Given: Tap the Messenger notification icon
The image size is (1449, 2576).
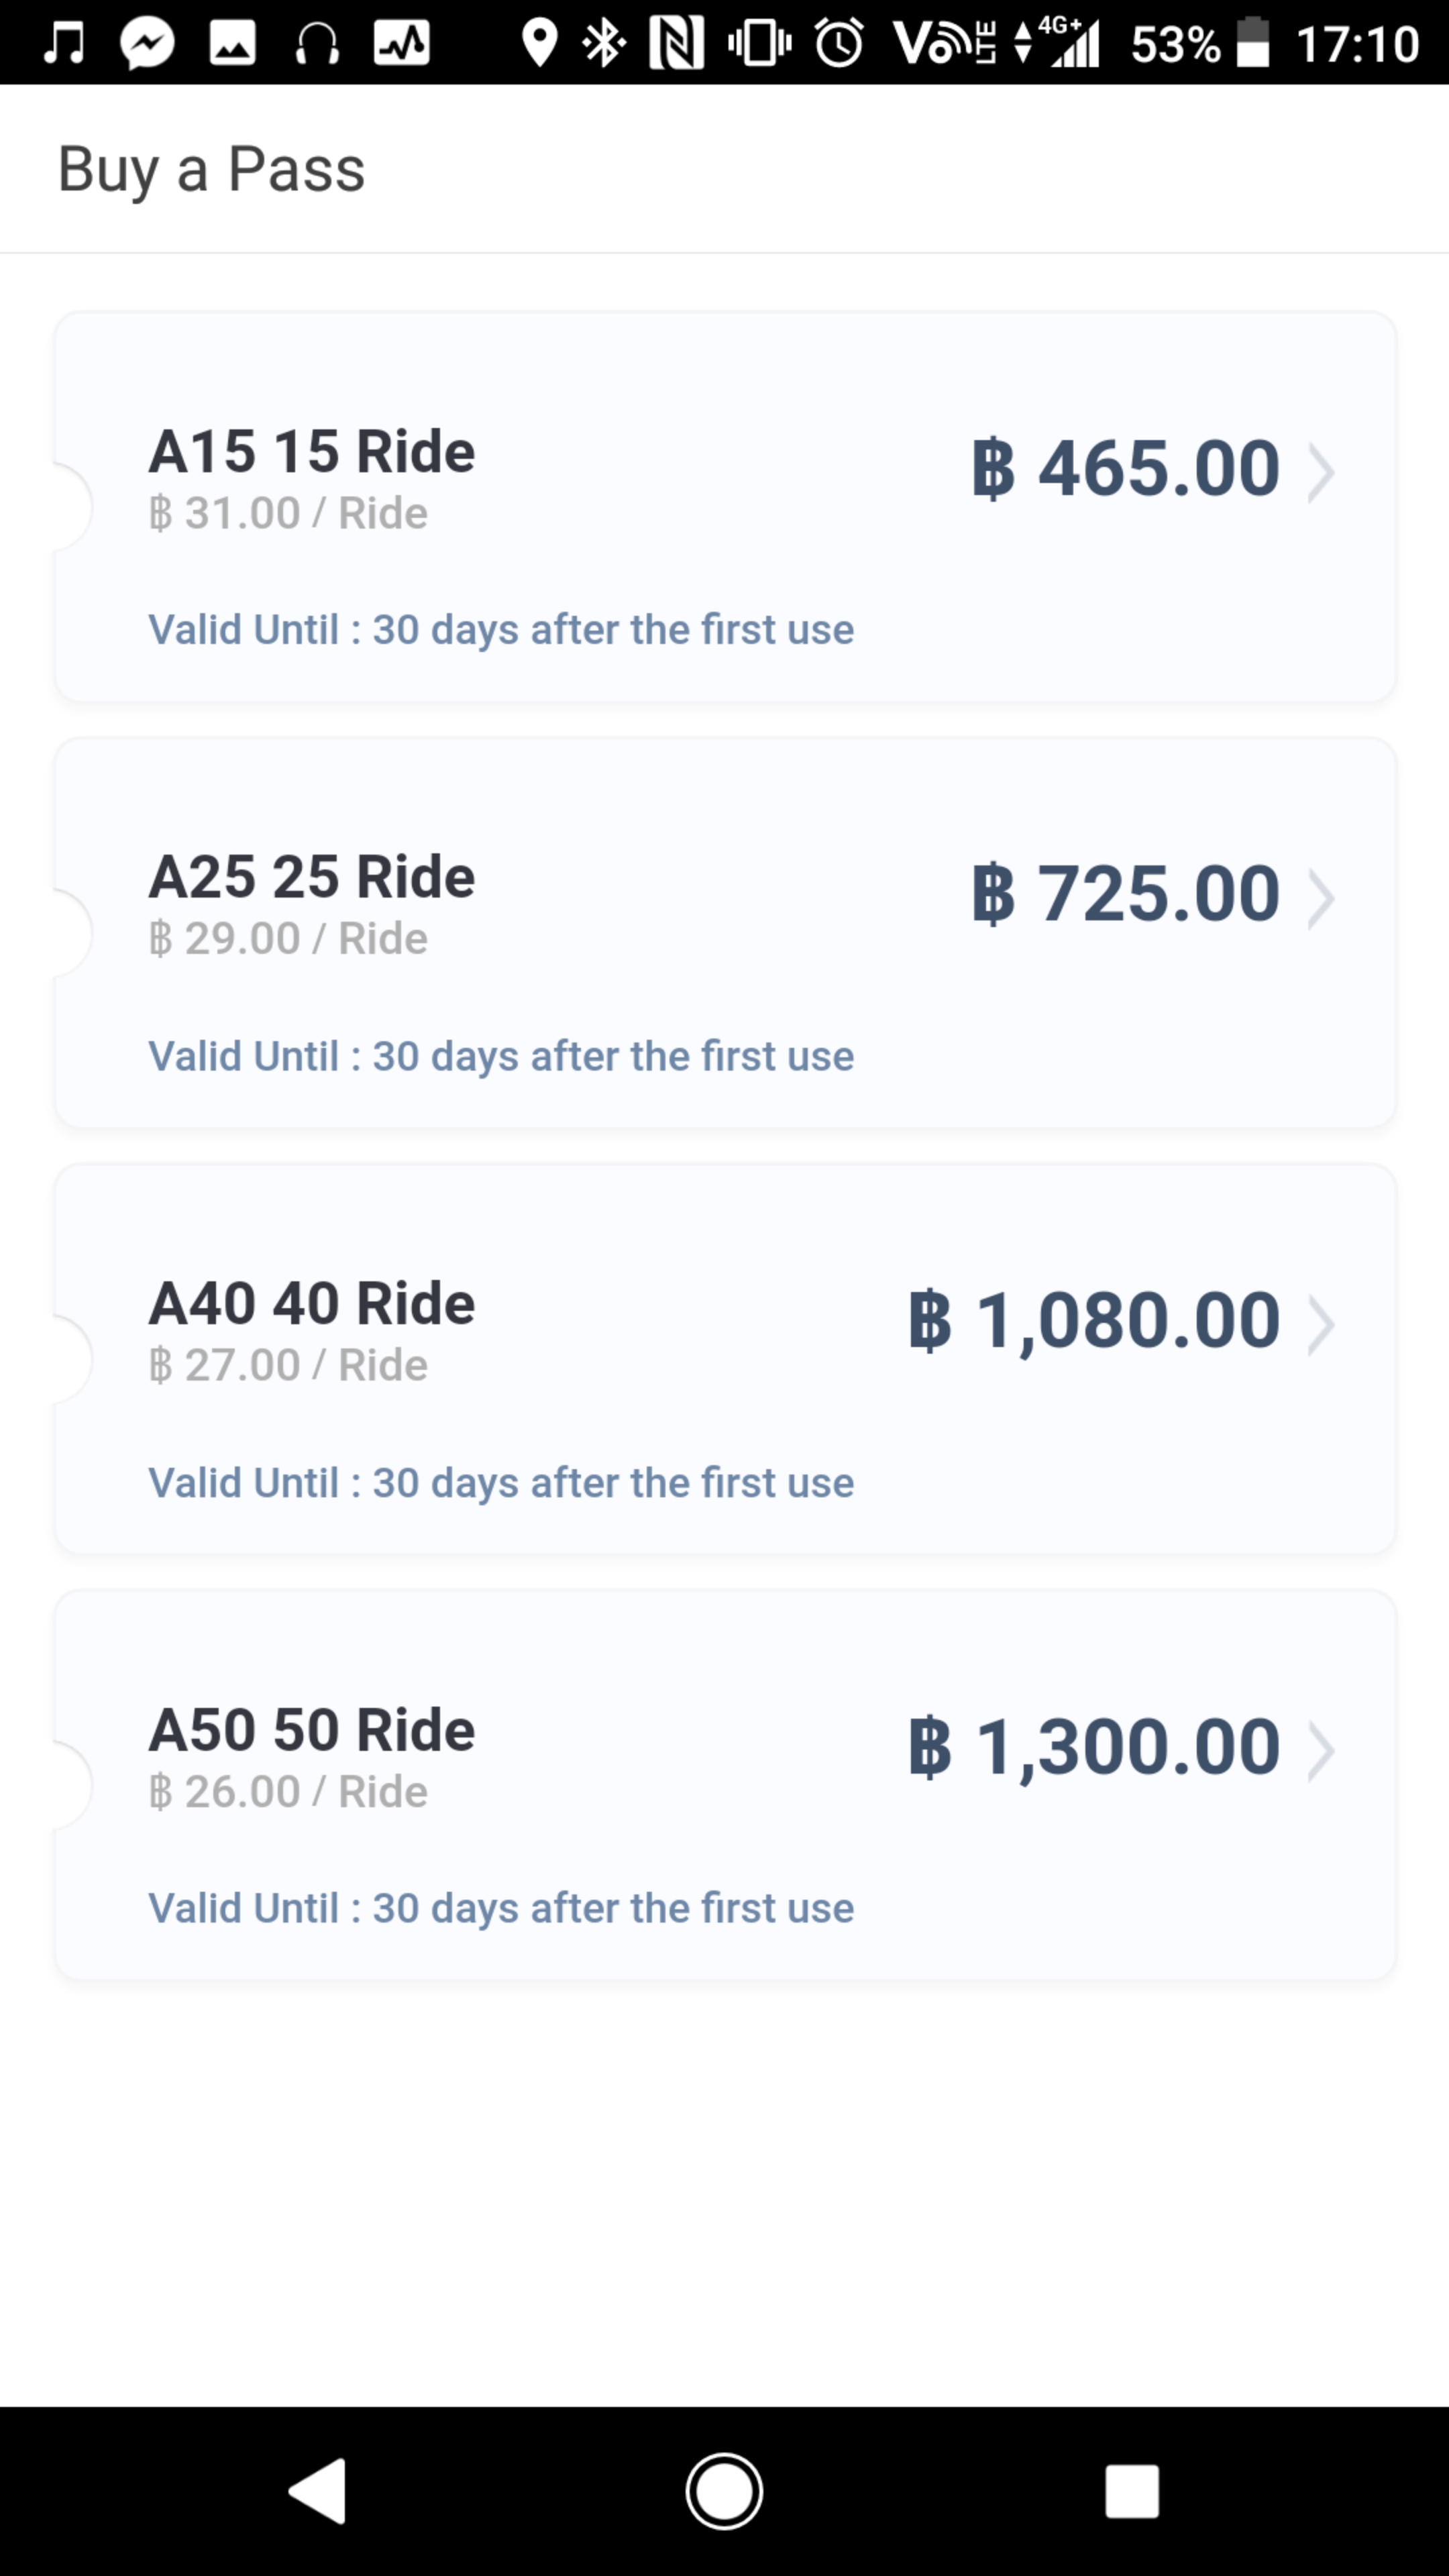Looking at the screenshot, I should coord(147,43).
